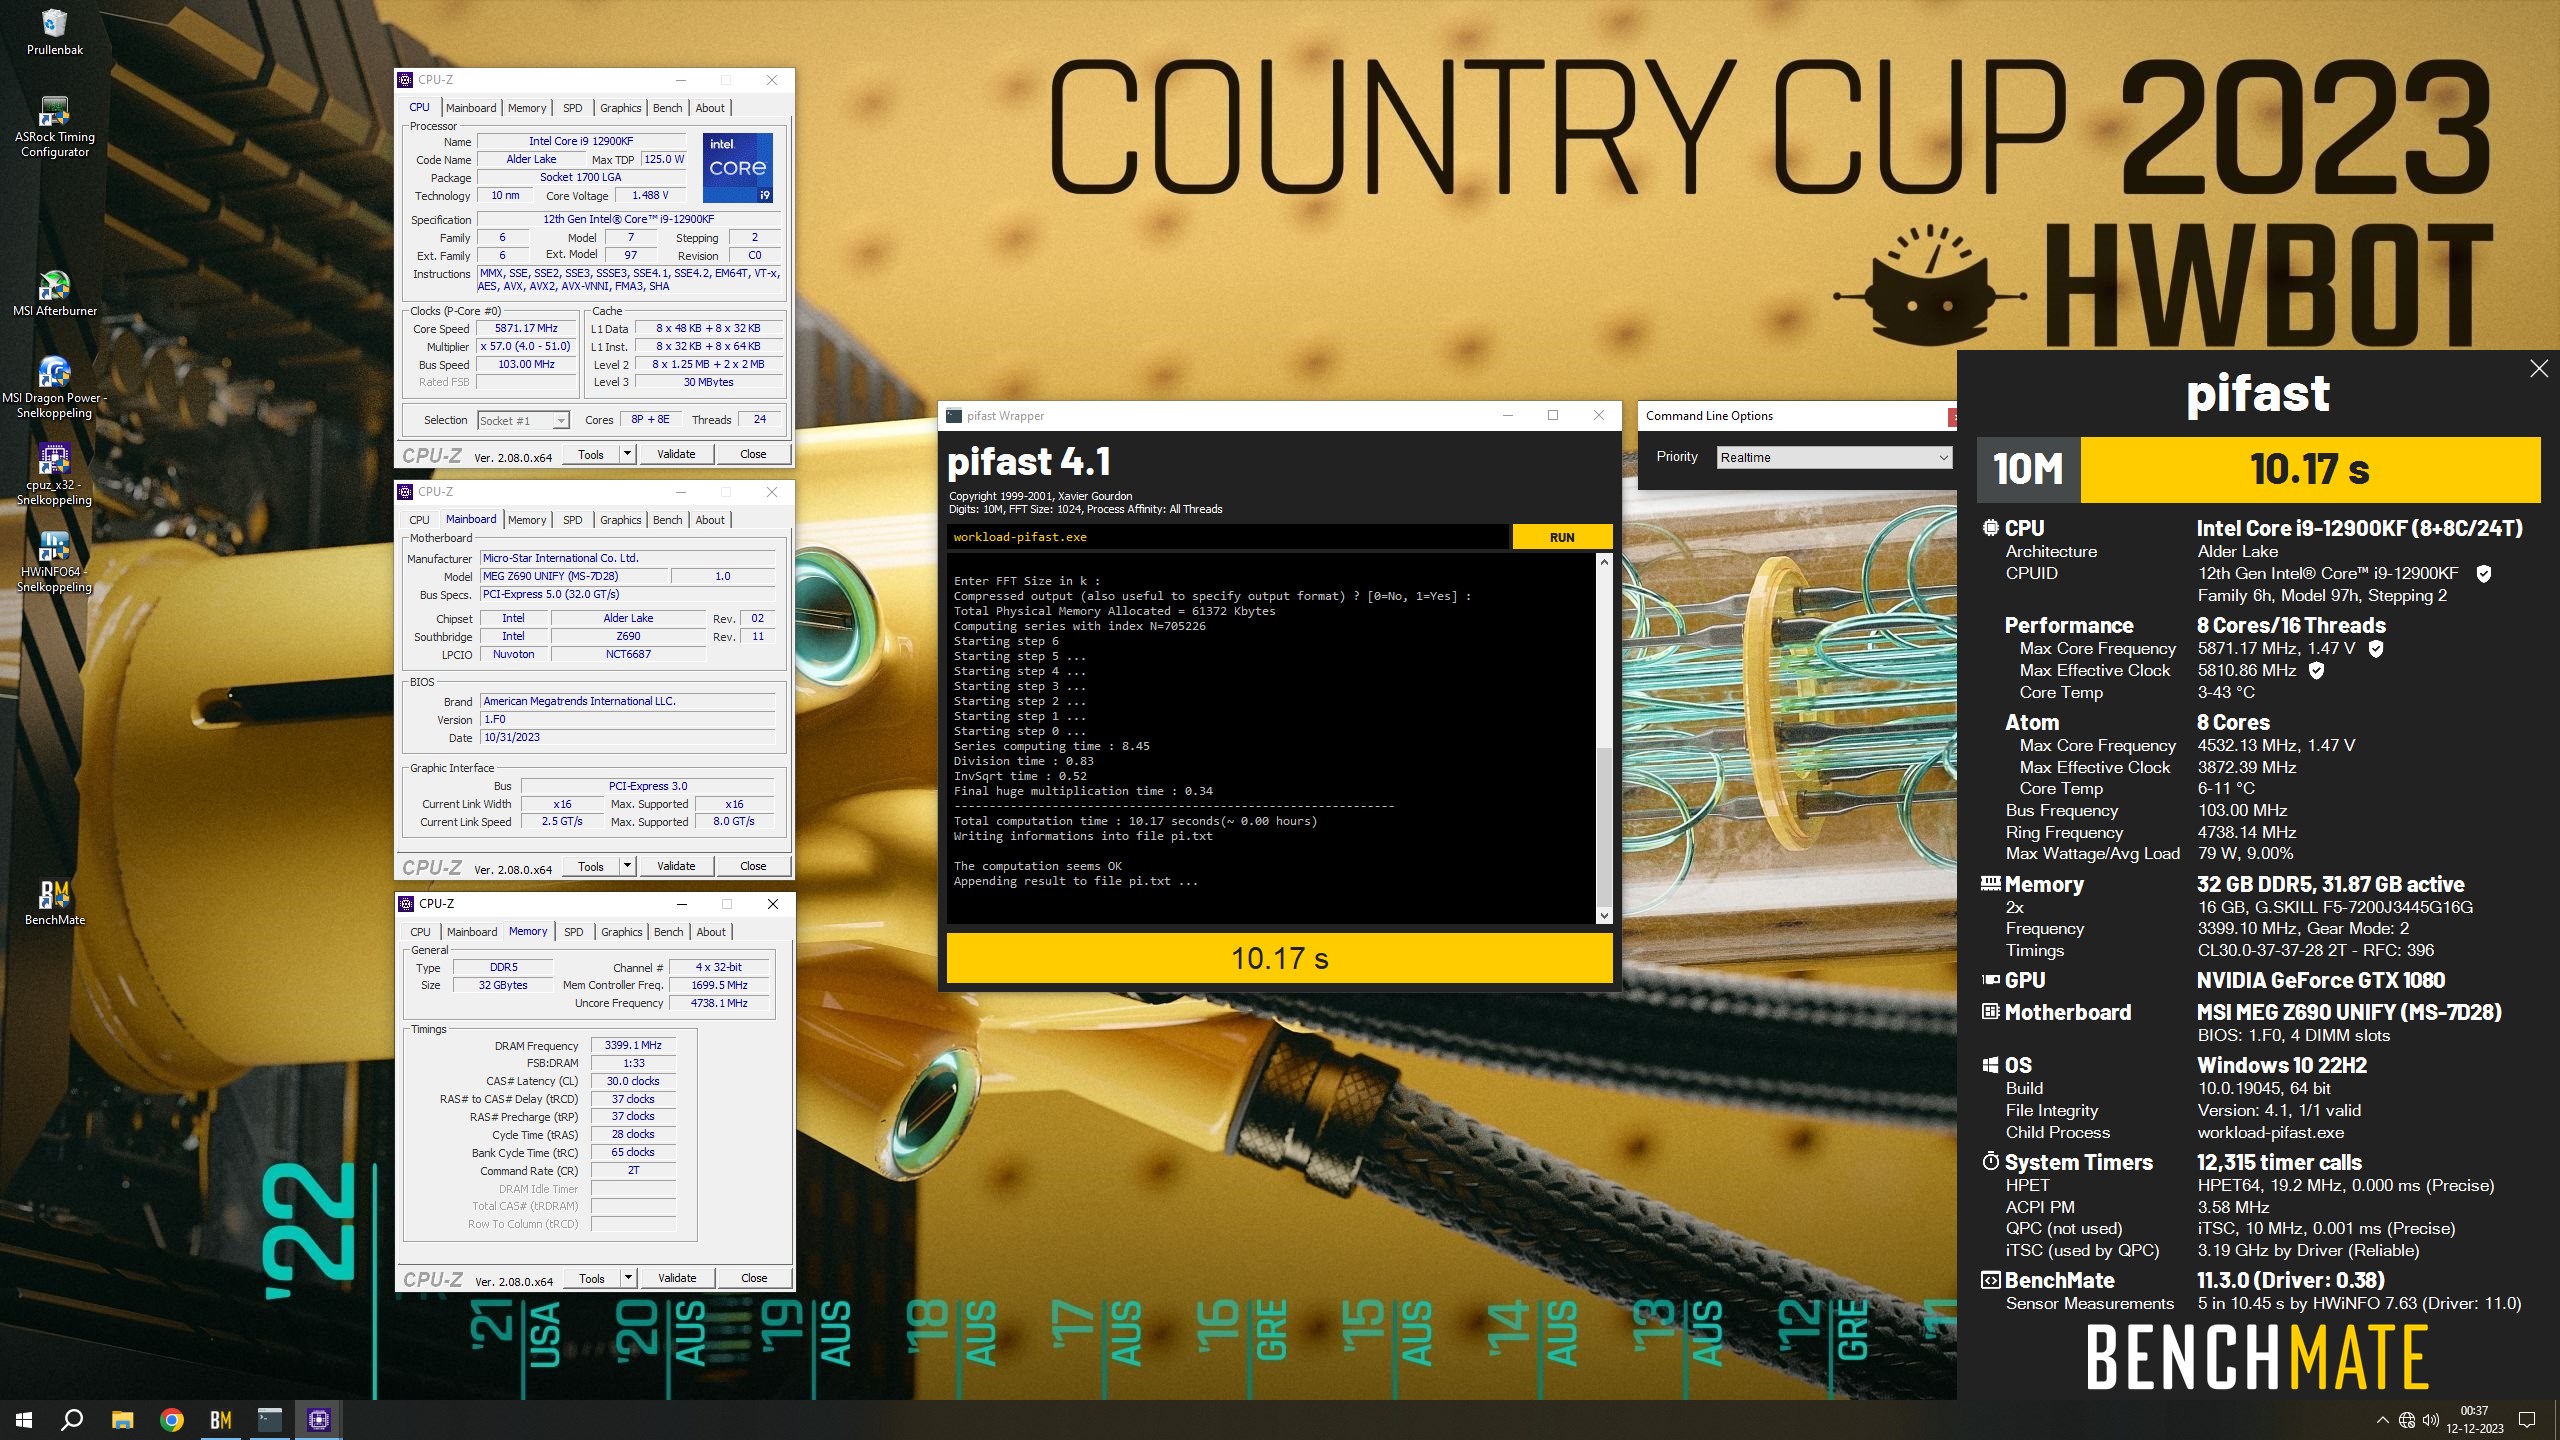This screenshot has height=1440, width=2560.
Task: Open the notification center icon
Action: [x=2527, y=1419]
